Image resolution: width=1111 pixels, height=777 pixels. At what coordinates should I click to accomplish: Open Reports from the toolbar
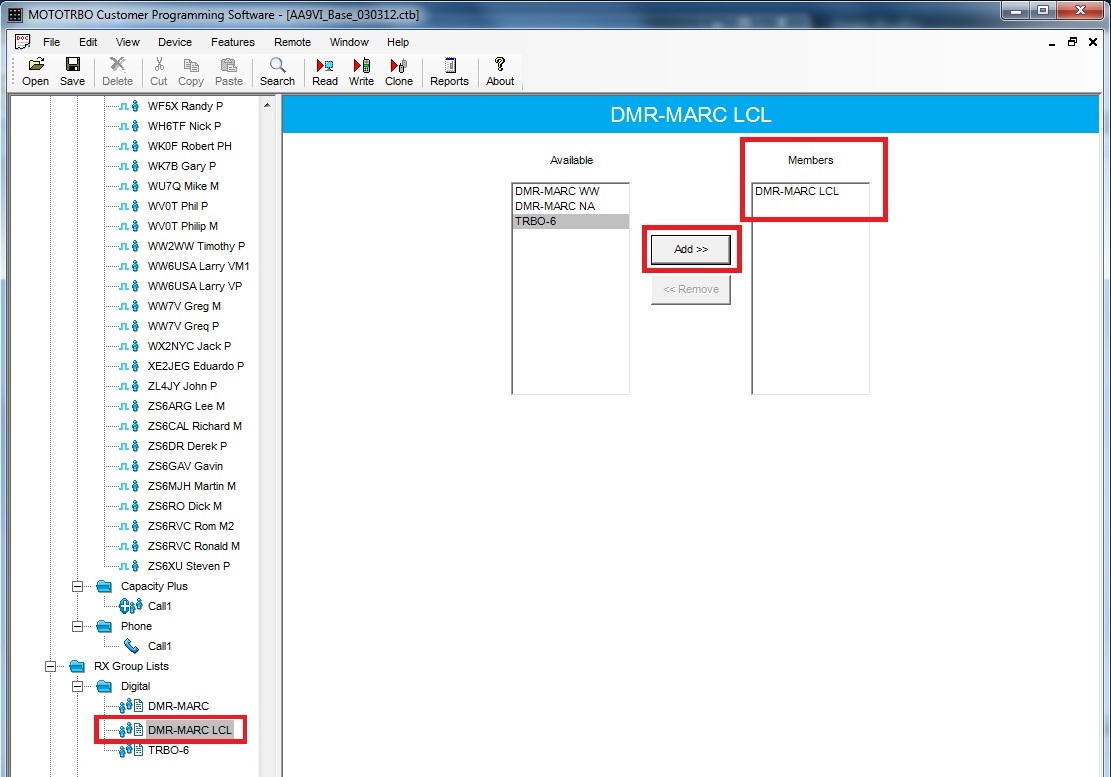[449, 65]
